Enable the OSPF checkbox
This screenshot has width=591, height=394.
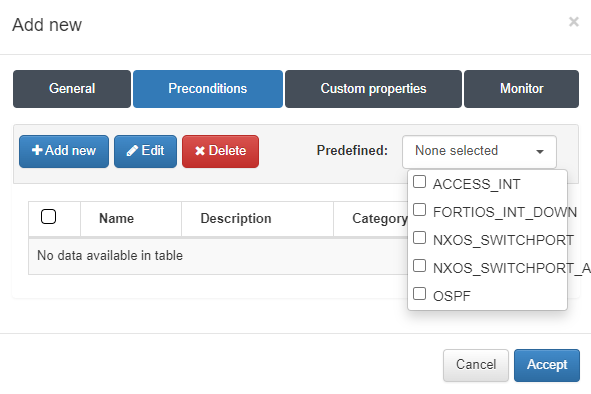pos(420,294)
